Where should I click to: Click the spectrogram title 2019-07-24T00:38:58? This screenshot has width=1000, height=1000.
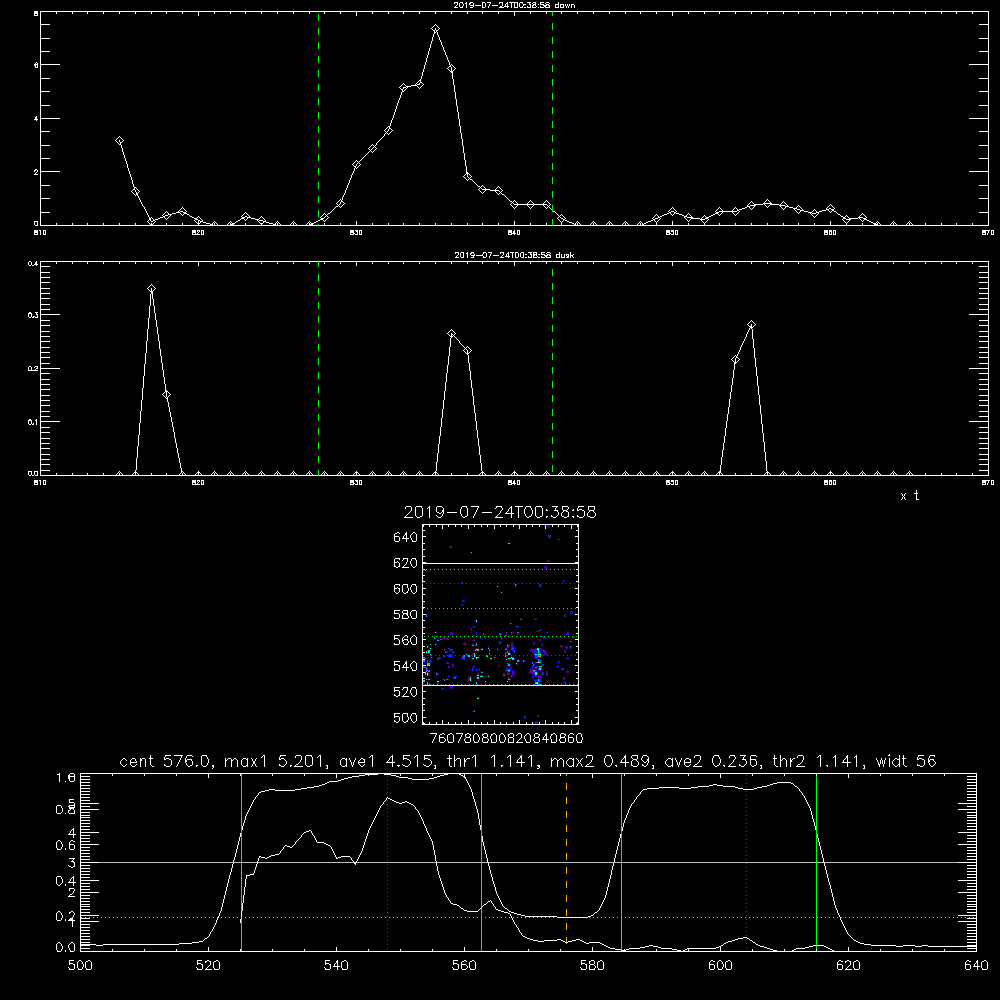500,512
